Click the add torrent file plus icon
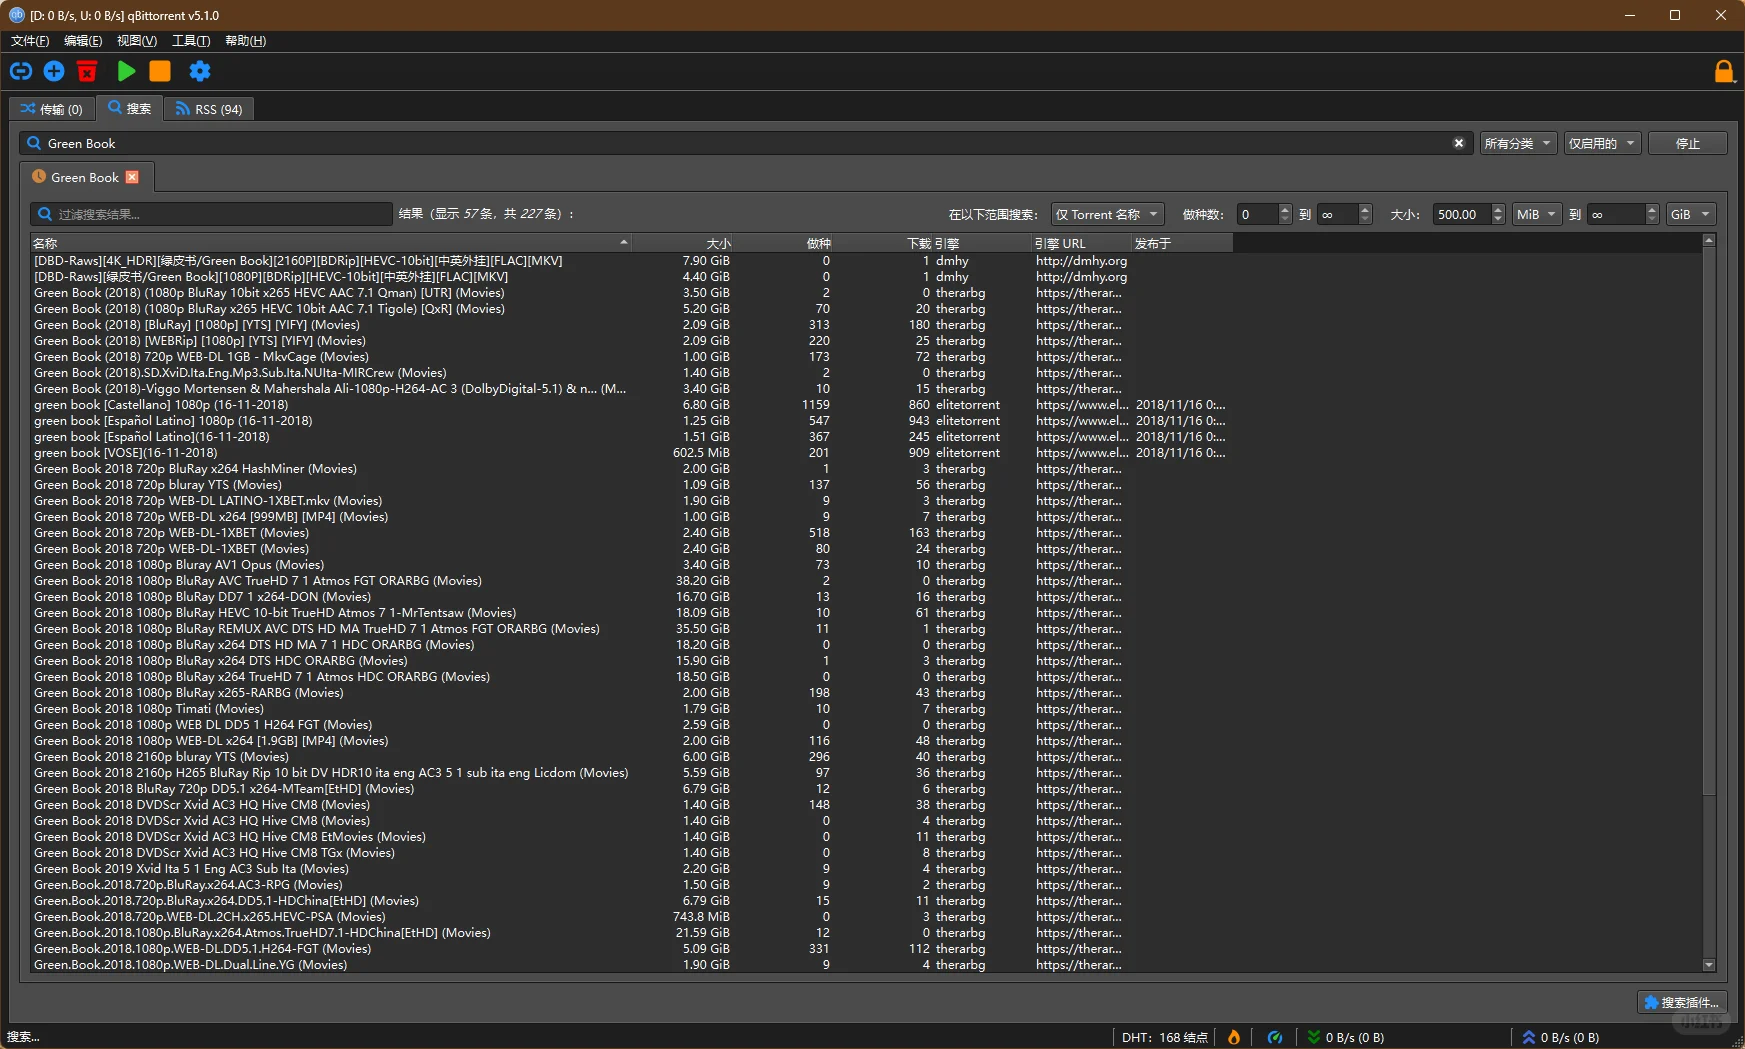 click(x=54, y=71)
